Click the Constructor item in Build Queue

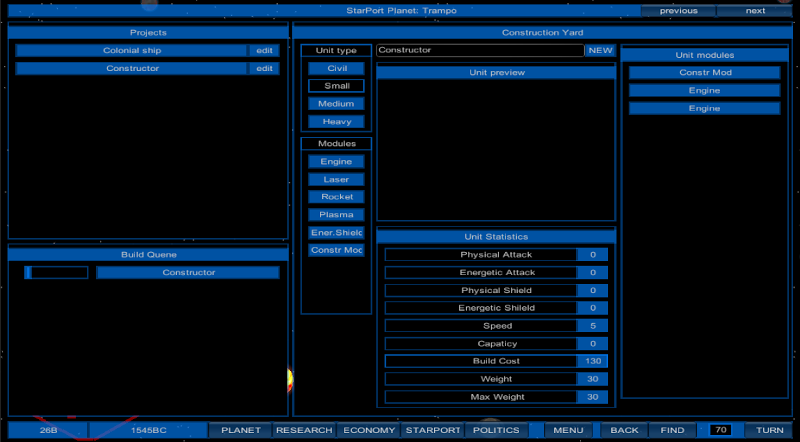(188, 273)
